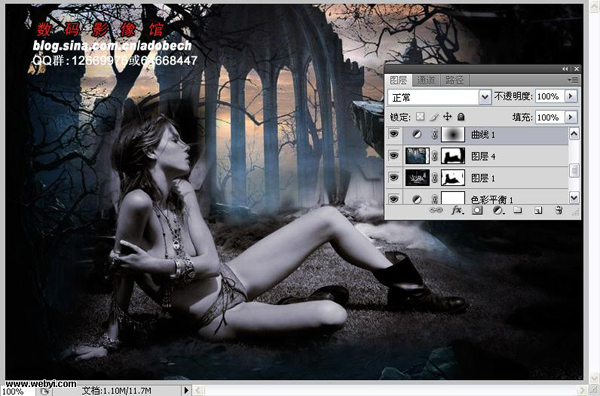Viewport: 600px width, 396px height.
Task: Click the mask link icon on 图层 4
Action: point(435,156)
